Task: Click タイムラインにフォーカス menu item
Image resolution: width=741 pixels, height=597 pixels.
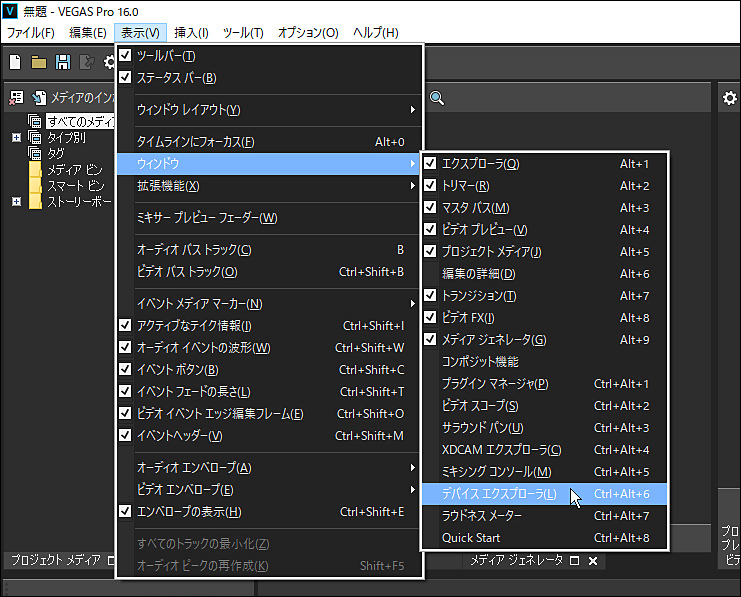Action: pos(268,142)
